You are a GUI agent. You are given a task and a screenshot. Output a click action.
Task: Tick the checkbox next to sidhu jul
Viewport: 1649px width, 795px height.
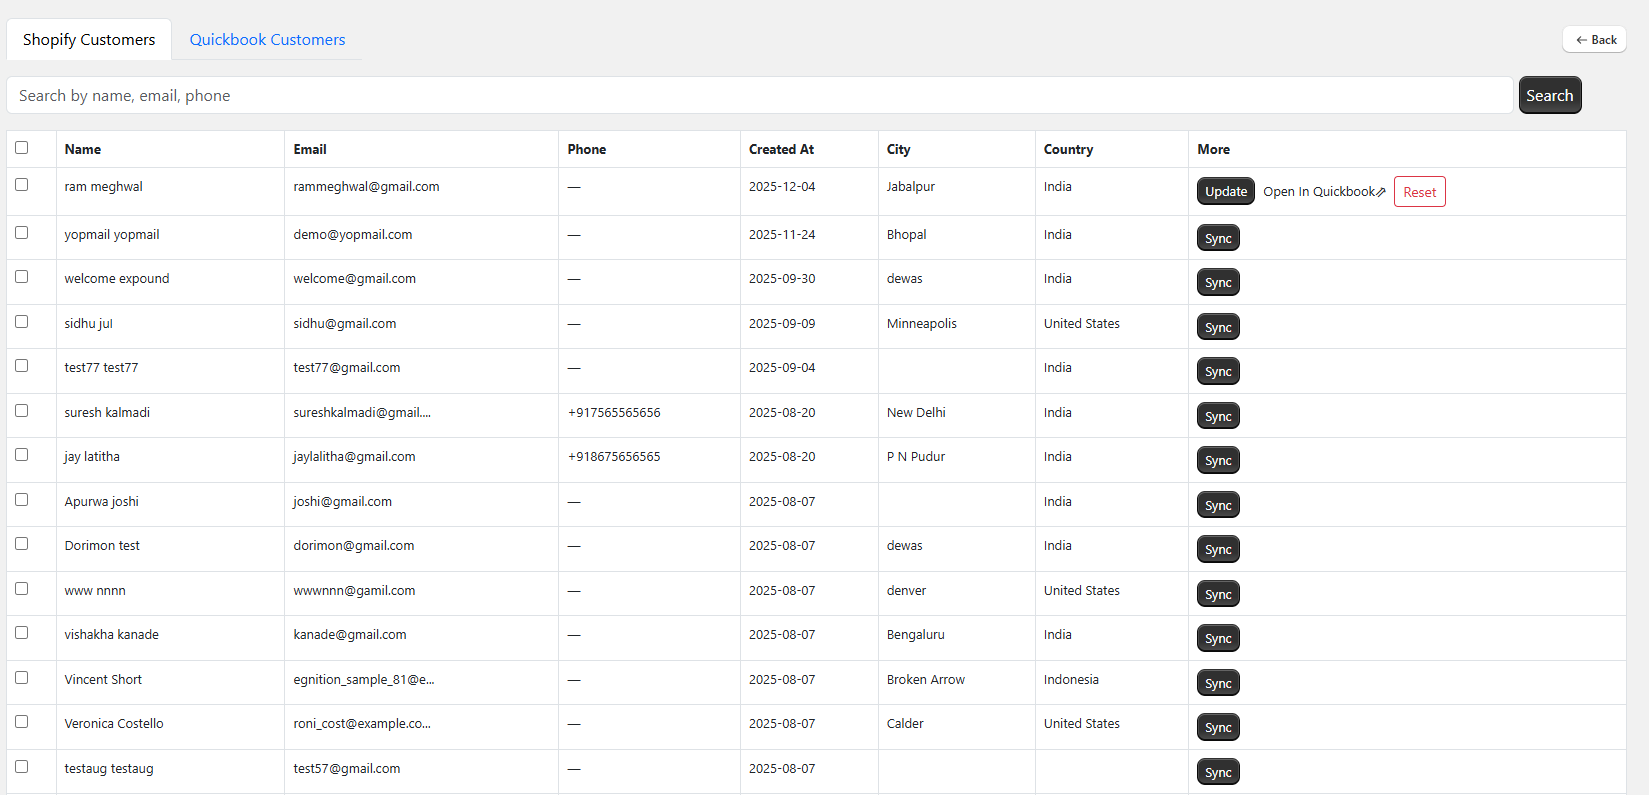tap(22, 322)
